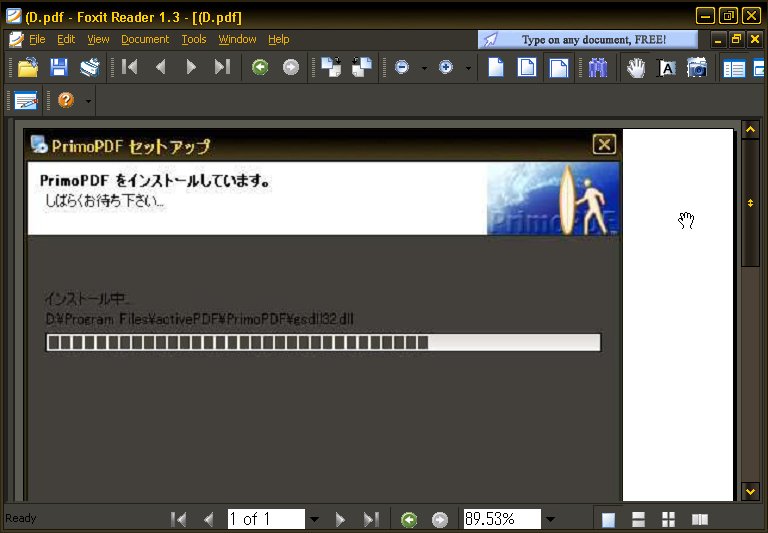Click gray Next View arrow in top toolbar
This screenshot has height=533, width=768.
[291, 67]
